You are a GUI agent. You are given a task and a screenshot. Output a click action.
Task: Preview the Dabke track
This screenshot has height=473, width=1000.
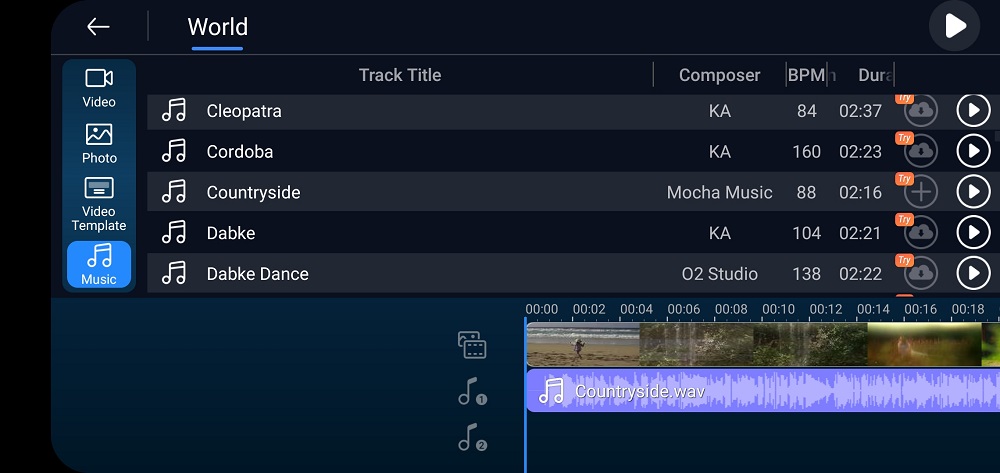click(x=973, y=233)
